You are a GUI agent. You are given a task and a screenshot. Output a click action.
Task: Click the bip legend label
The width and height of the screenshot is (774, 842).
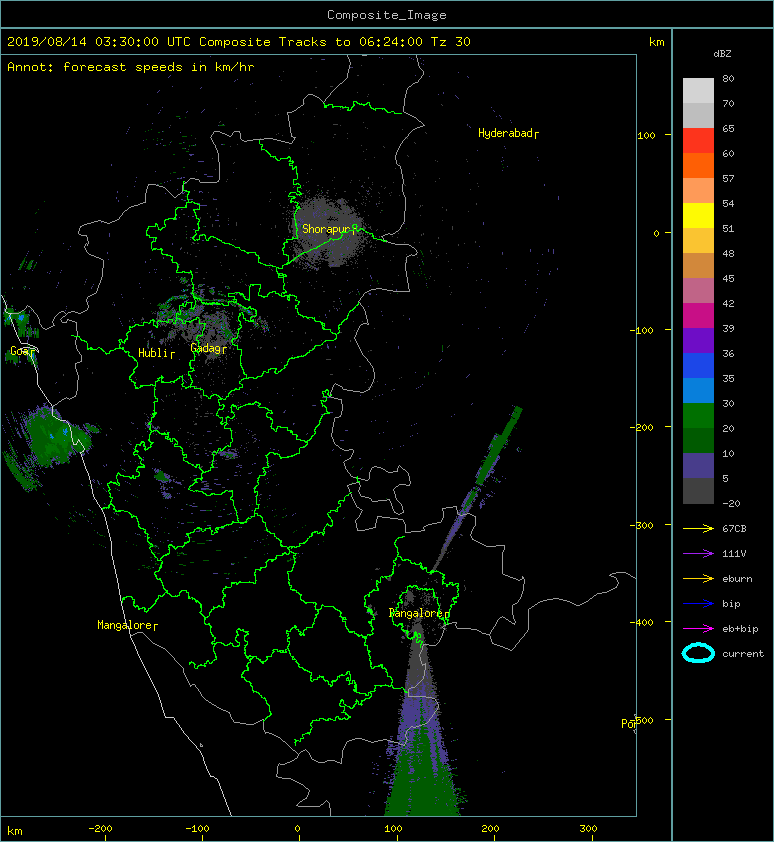click(x=731, y=604)
